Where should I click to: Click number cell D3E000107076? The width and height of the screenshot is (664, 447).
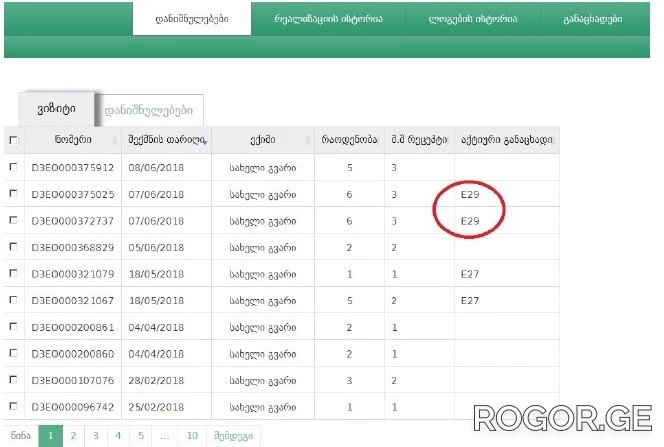pos(73,381)
